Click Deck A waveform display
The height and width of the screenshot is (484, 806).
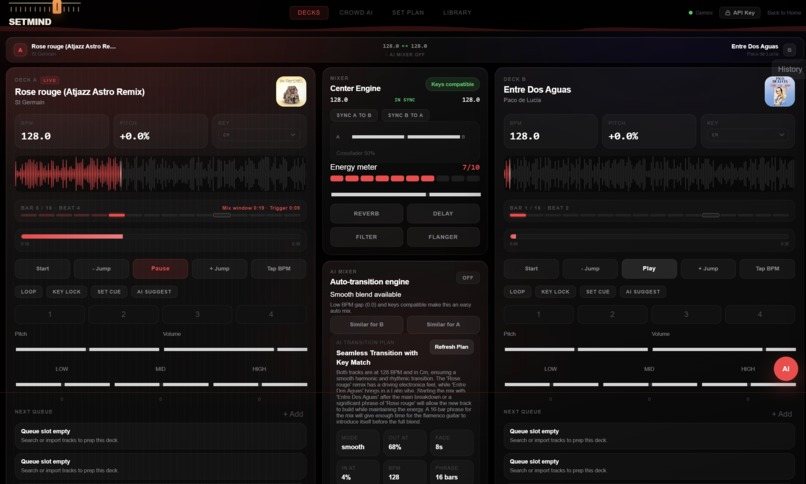coord(160,174)
